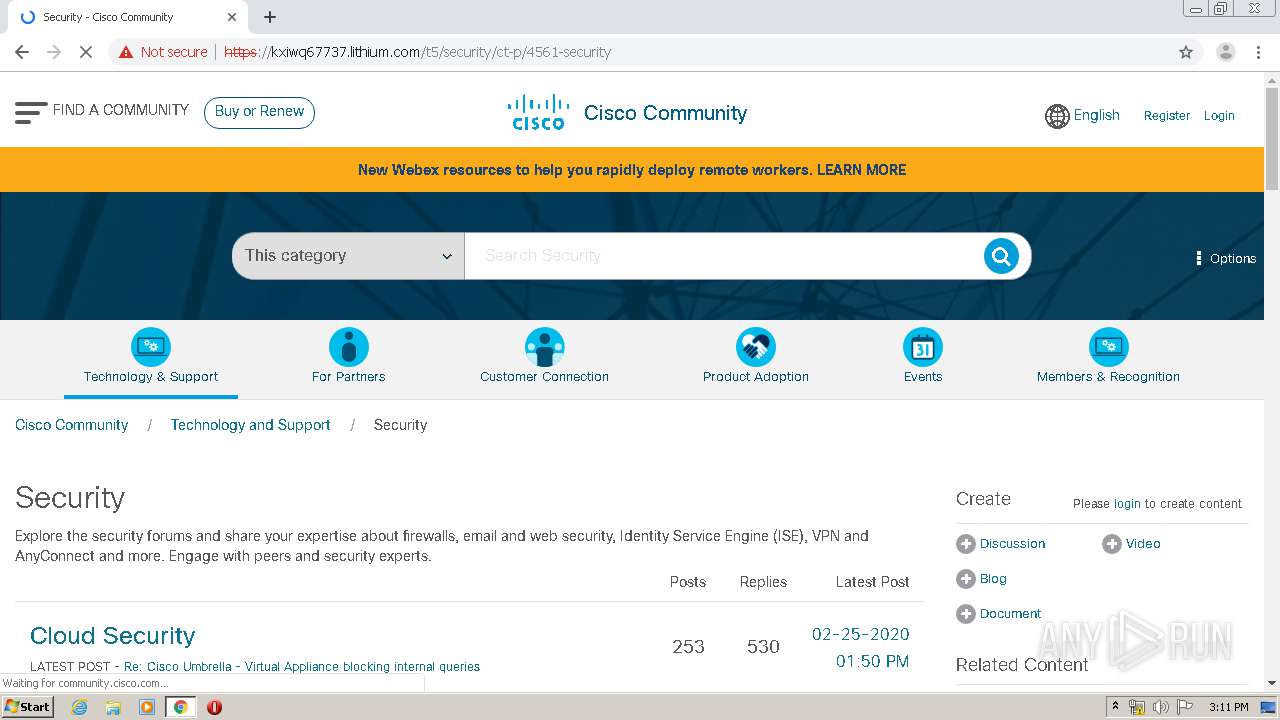The width and height of the screenshot is (1280, 720).
Task: Stop loading the page
Action: tap(86, 52)
